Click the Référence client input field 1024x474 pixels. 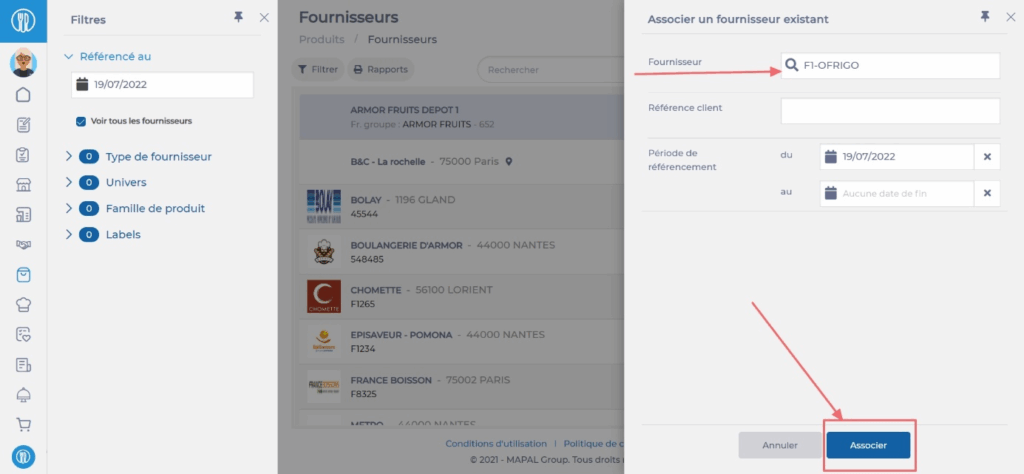pyautogui.click(x=890, y=110)
